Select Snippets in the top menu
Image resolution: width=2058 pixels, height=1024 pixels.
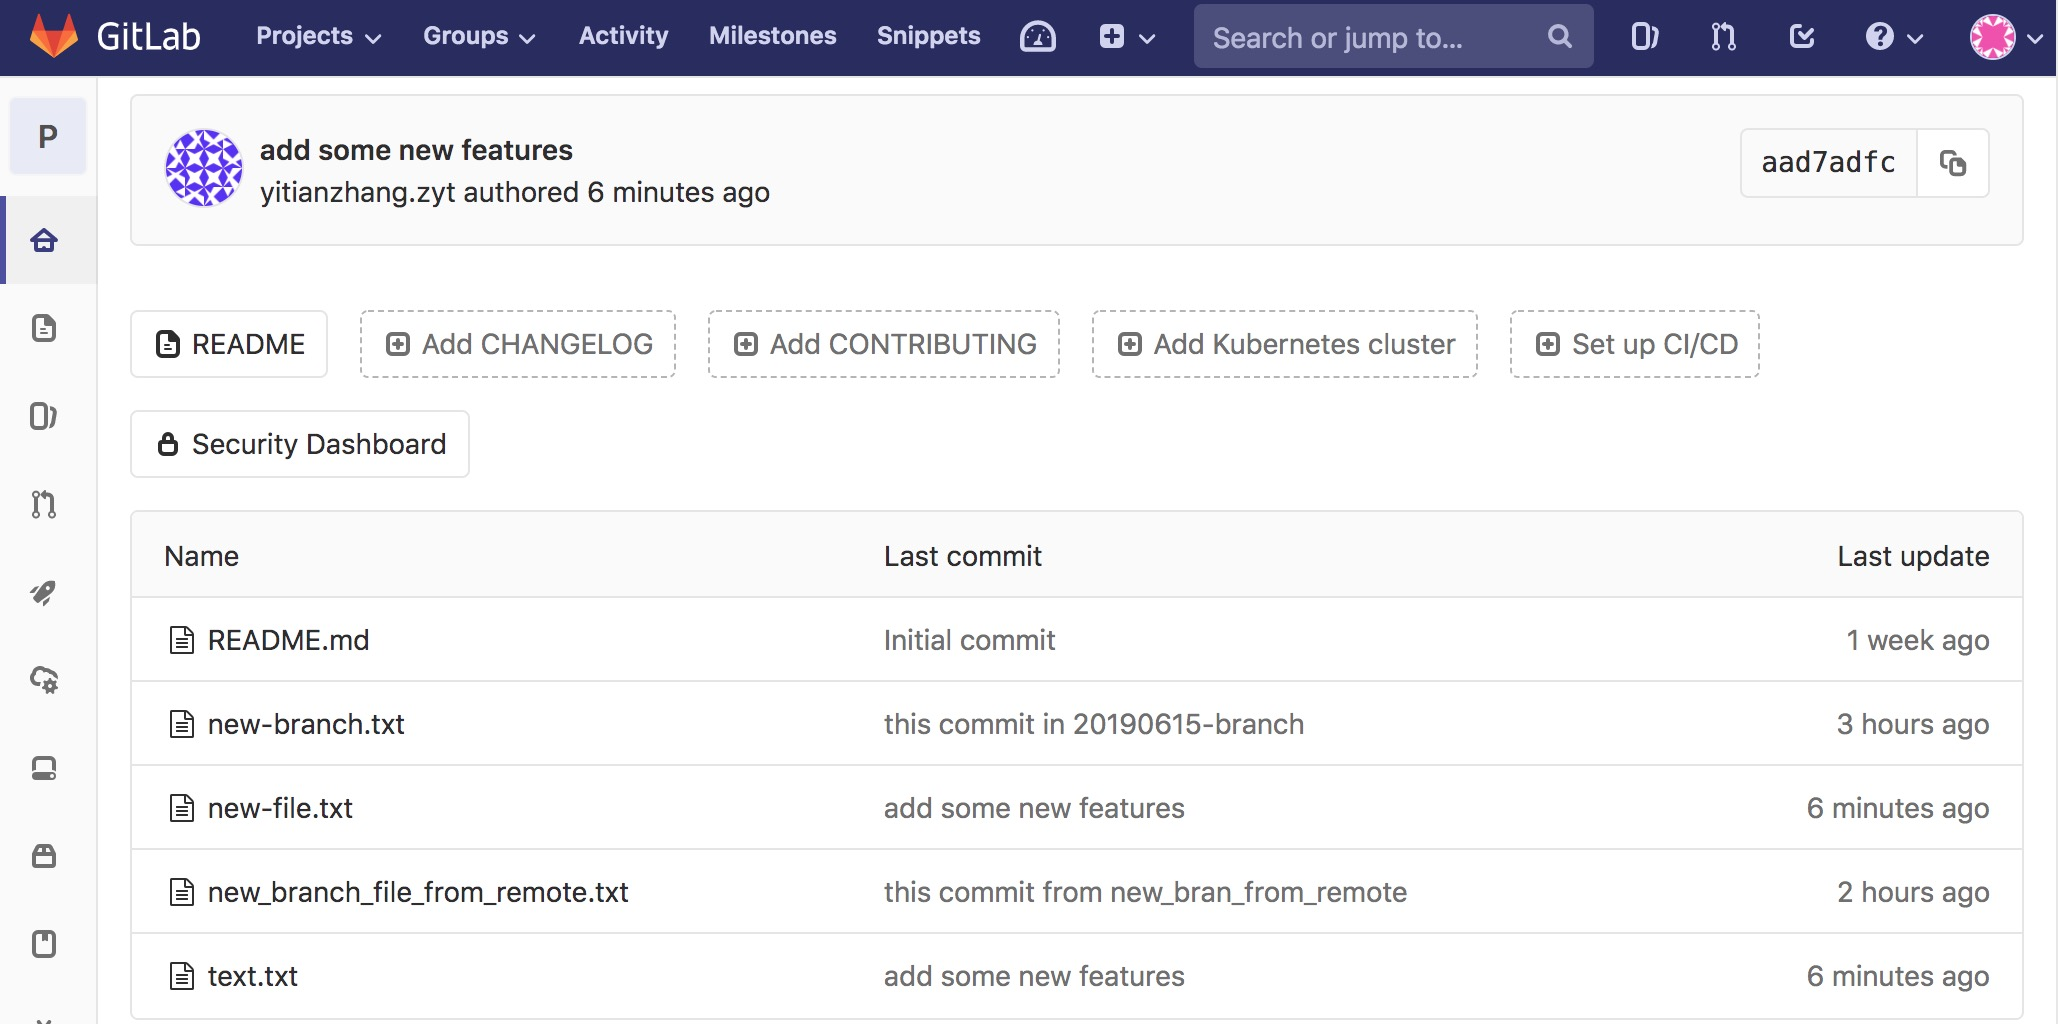(x=928, y=36)
